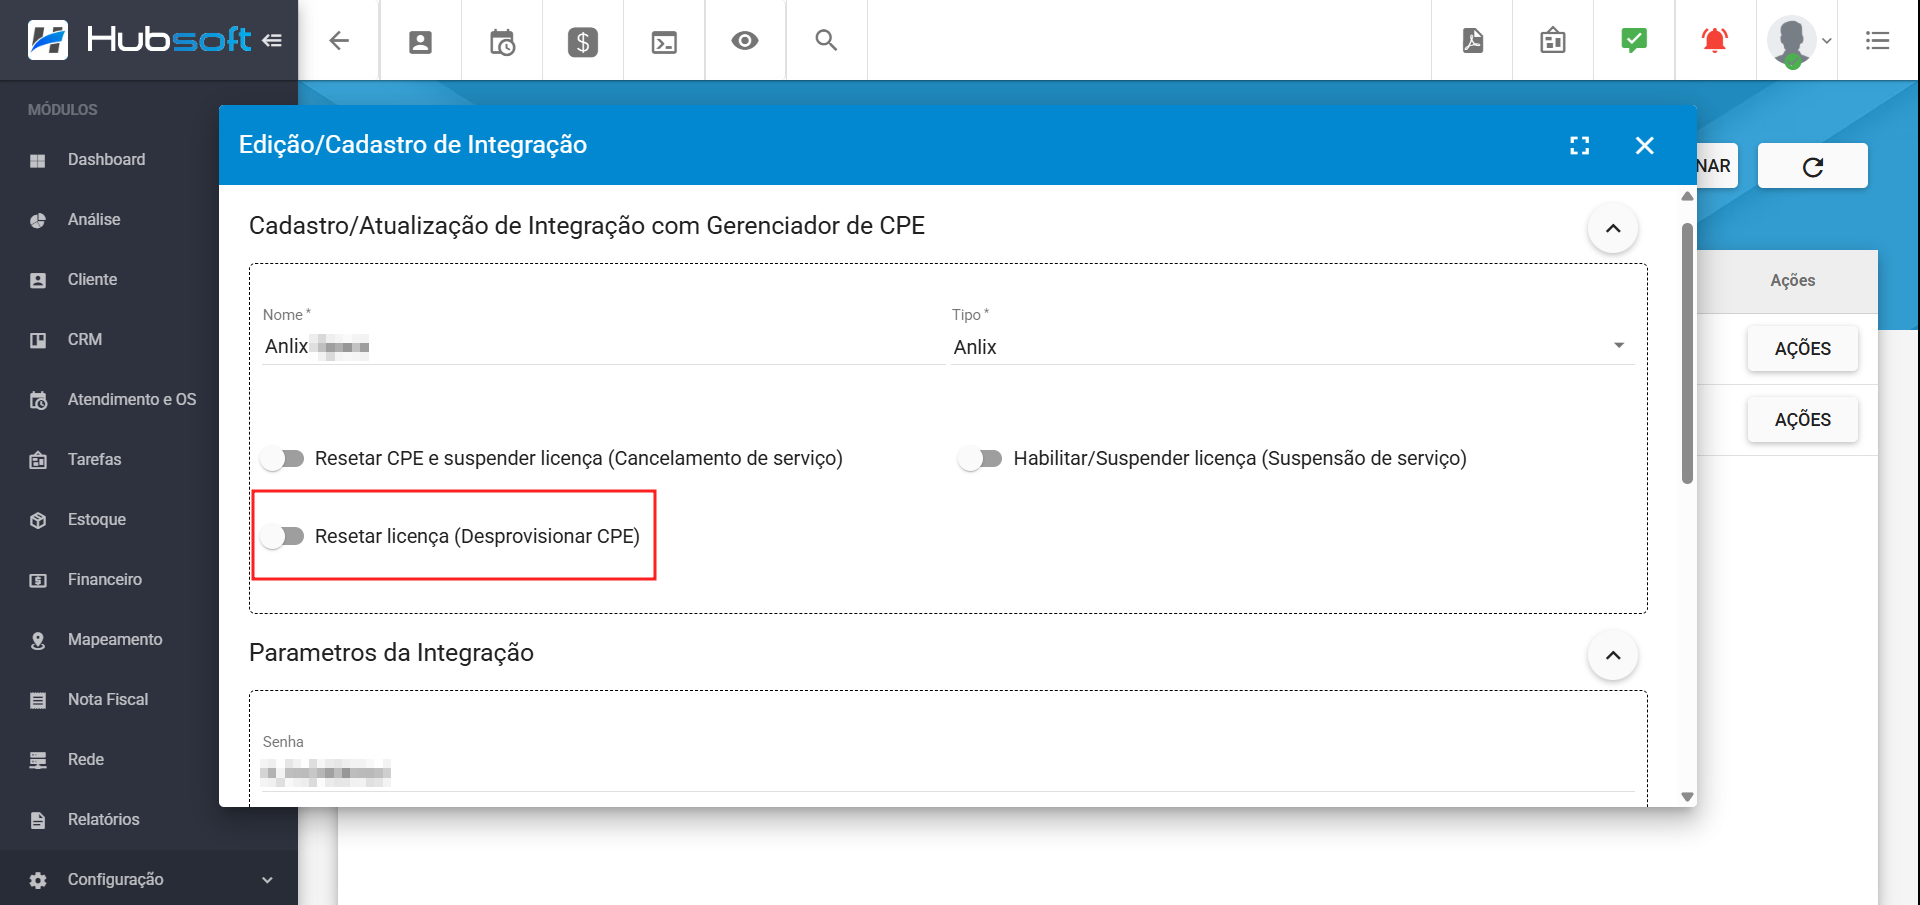1920x905 pixels.
Task: Collapse the sidebar with the arrow icon
Action: [x=272, y=40]
